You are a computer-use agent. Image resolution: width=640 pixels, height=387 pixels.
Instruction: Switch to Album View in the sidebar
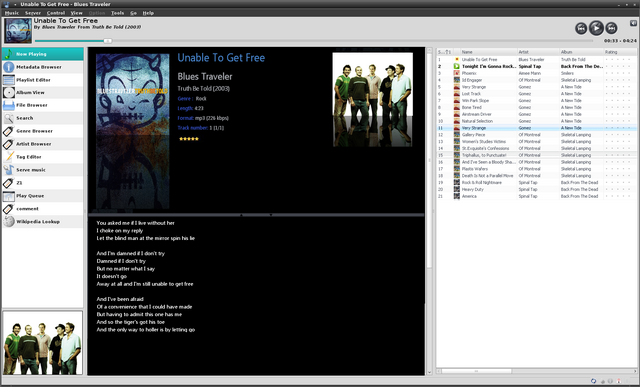pyautogui.click(x=42, y=93)
